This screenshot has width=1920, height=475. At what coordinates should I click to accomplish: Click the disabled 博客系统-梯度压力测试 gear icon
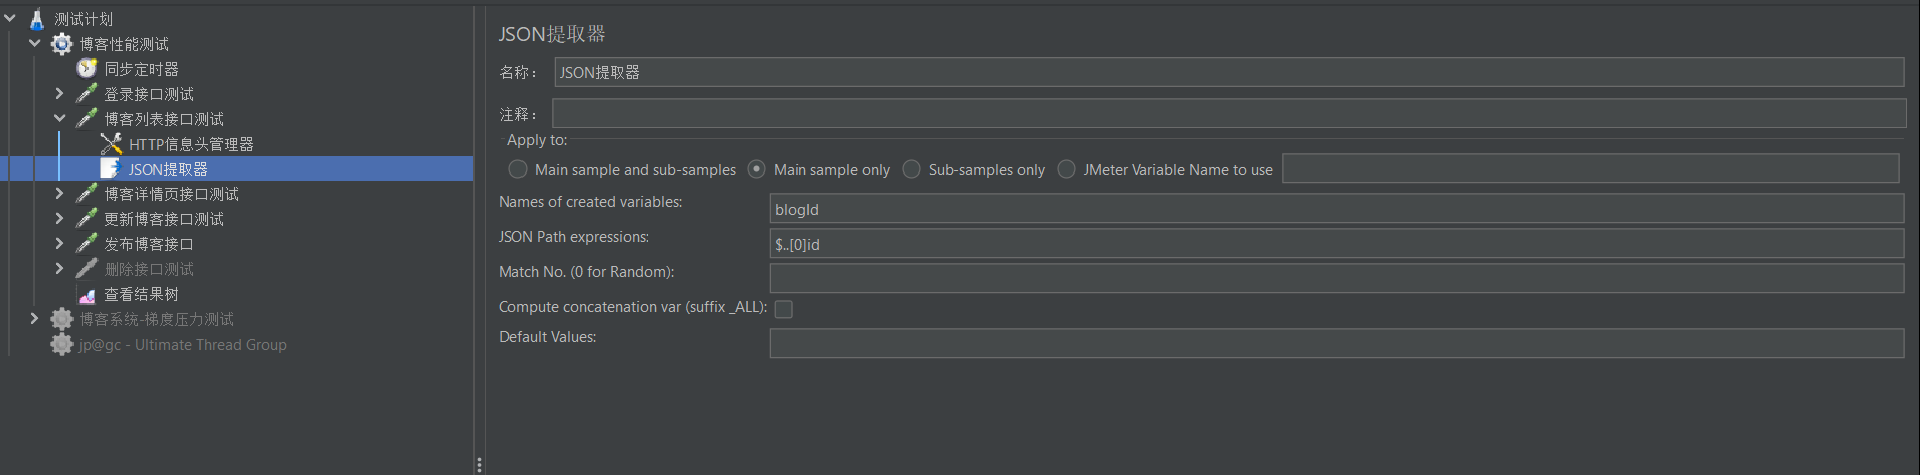coord(62,319)
